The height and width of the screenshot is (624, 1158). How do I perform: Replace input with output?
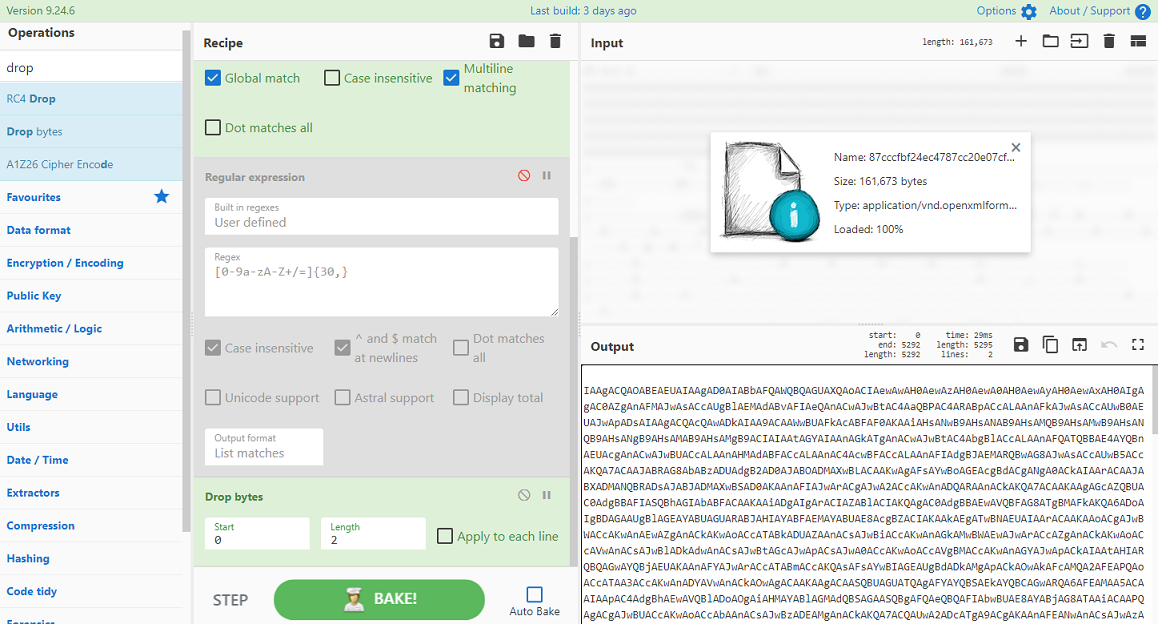click(x=1079, y=345)
